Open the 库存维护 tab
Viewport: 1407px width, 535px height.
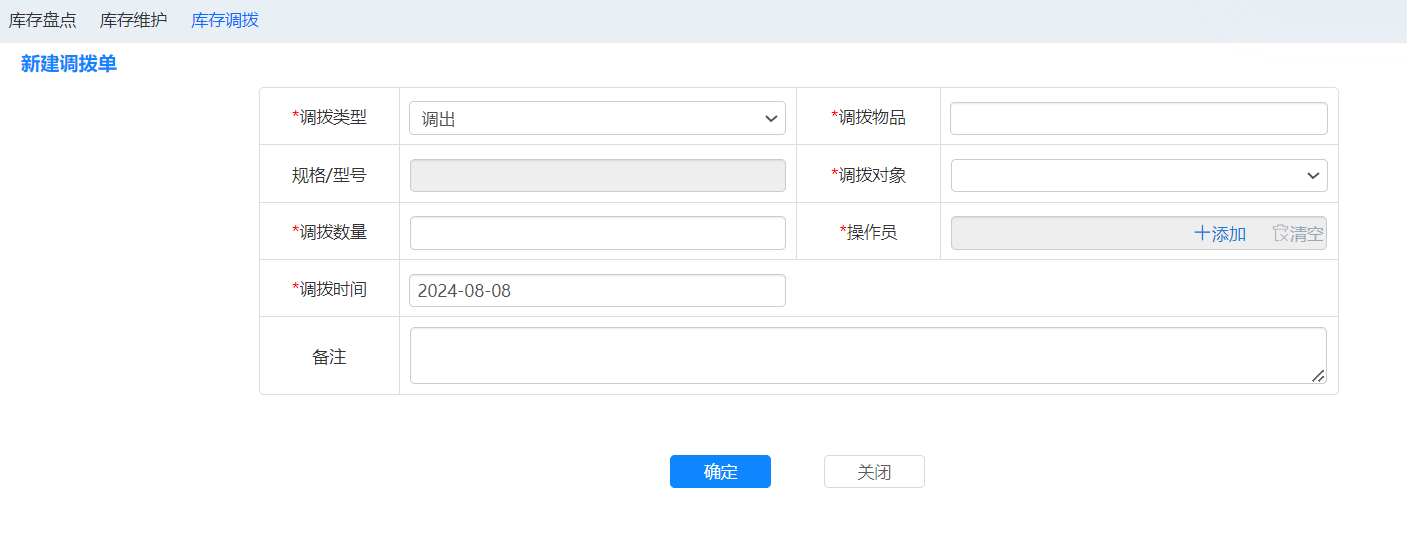133,20
